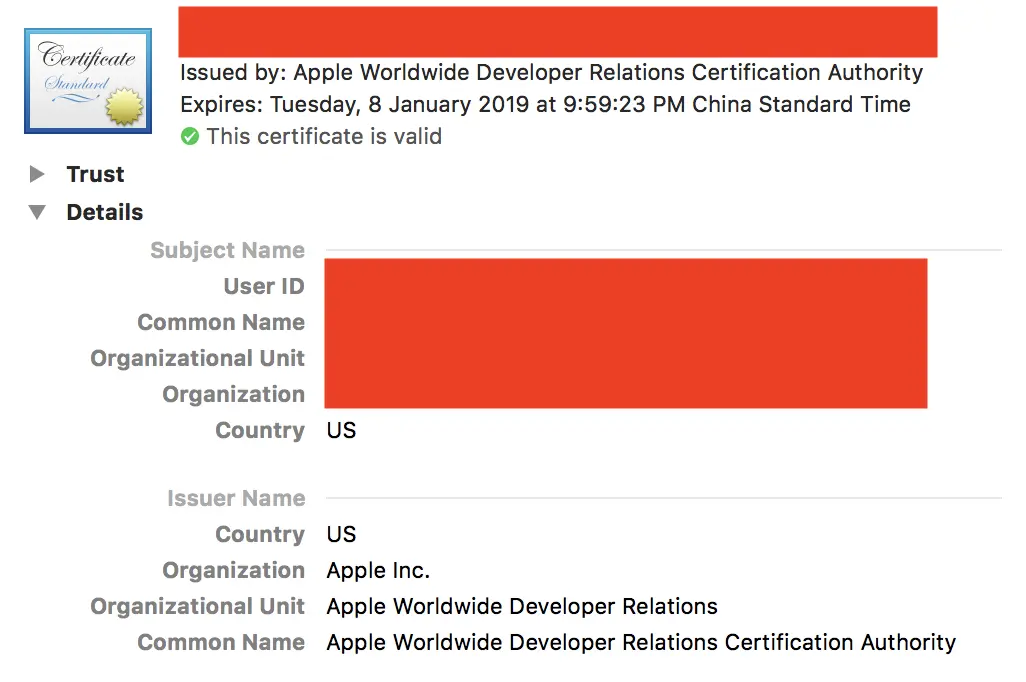Click the Subject Name heading

pos(227,250)
